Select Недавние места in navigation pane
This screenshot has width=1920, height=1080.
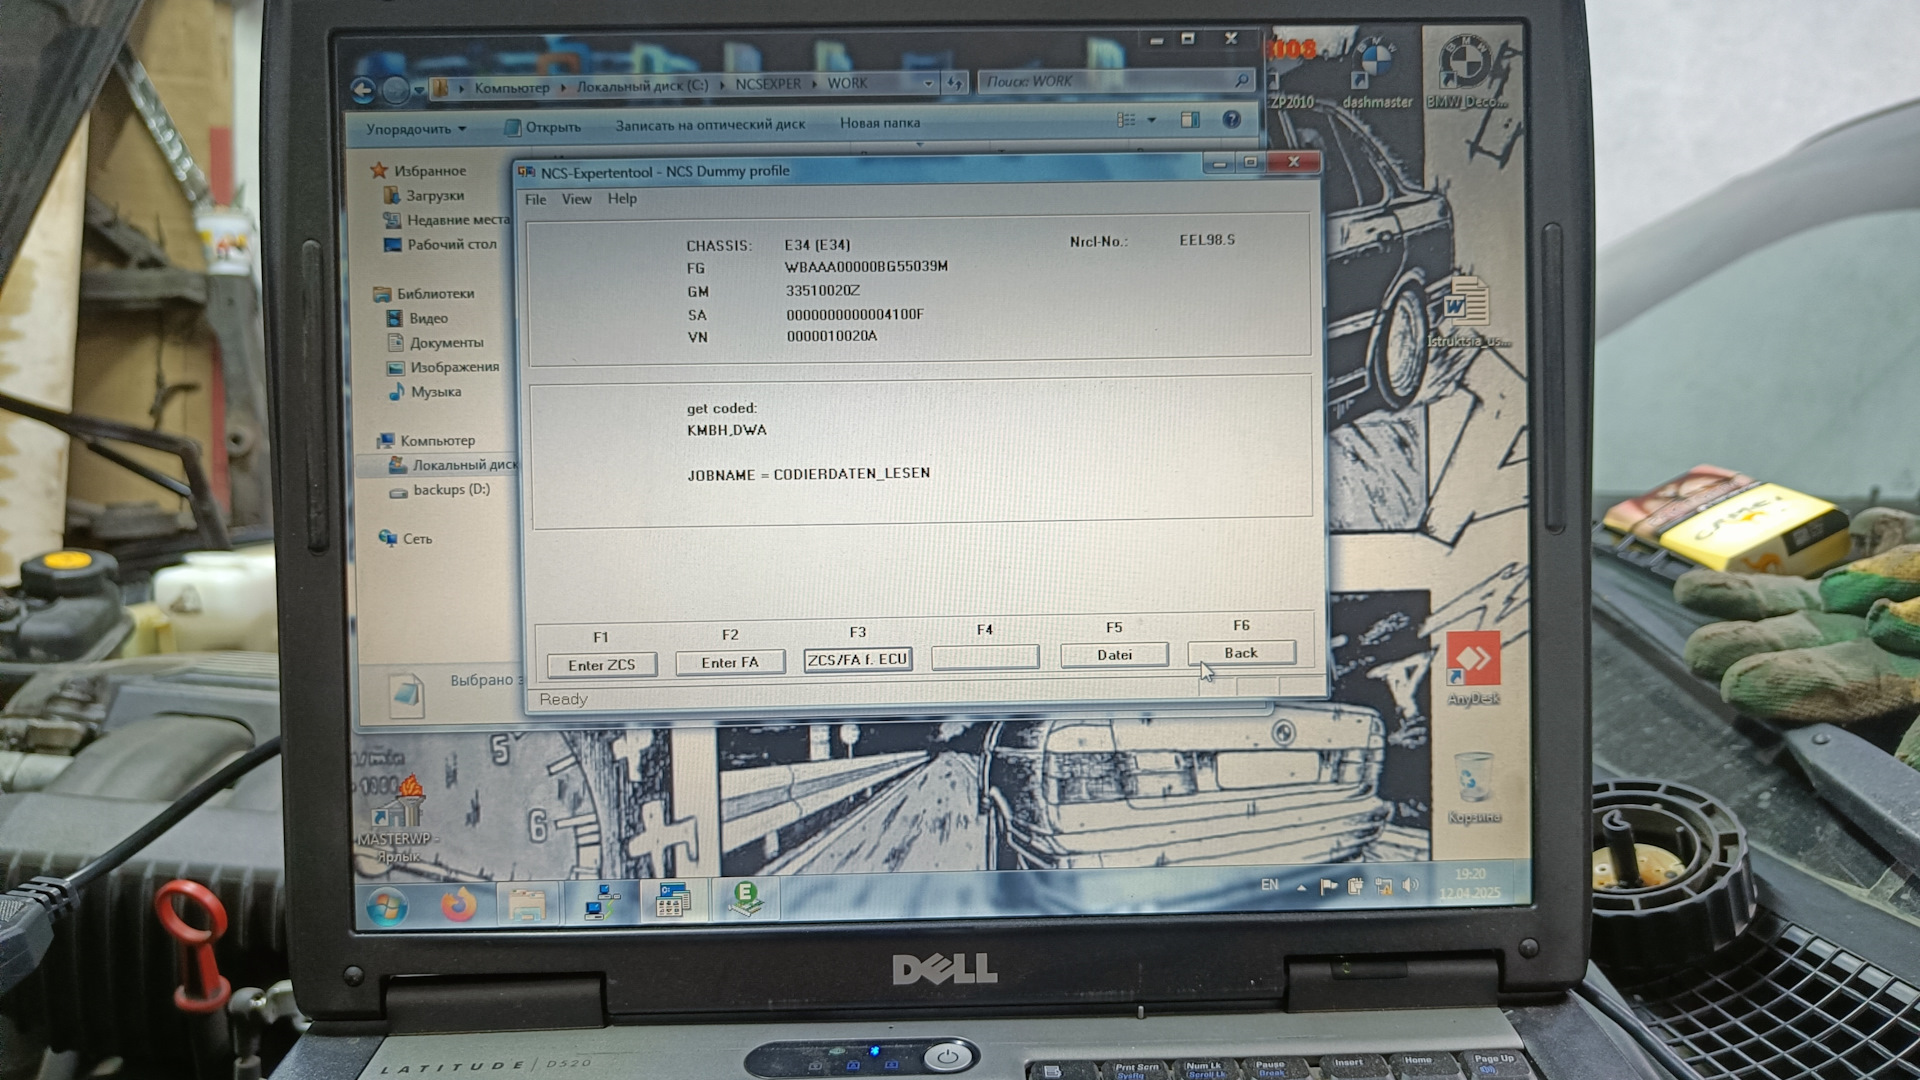pyautogui.click(x=446, y=220)
